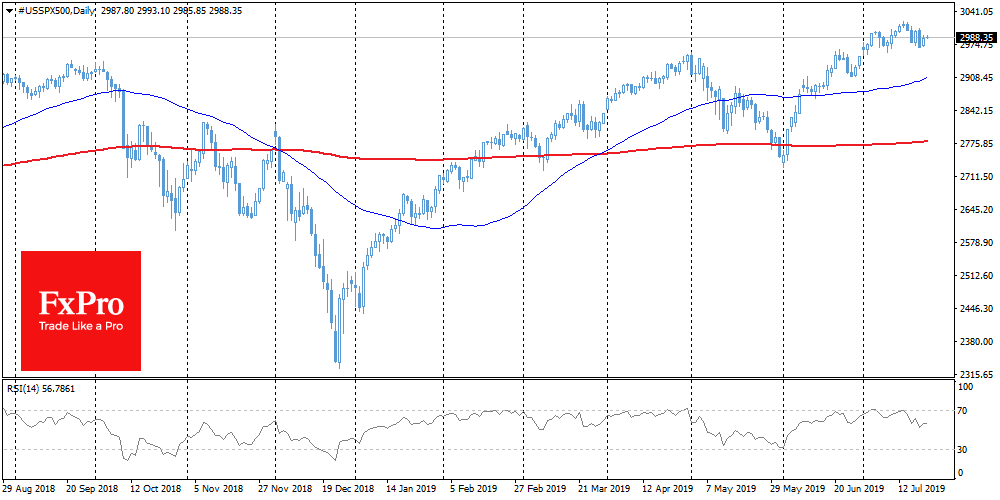Viewport: 1000px width, 500px height.
Task: Click the 29 Aug 2018 date label
Action: (30, 491)
